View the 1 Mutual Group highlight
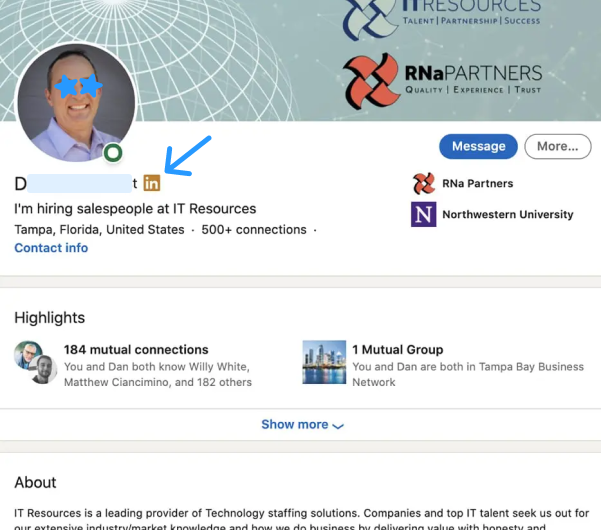The width and height of the screenshot is (601, 530). 397,350
